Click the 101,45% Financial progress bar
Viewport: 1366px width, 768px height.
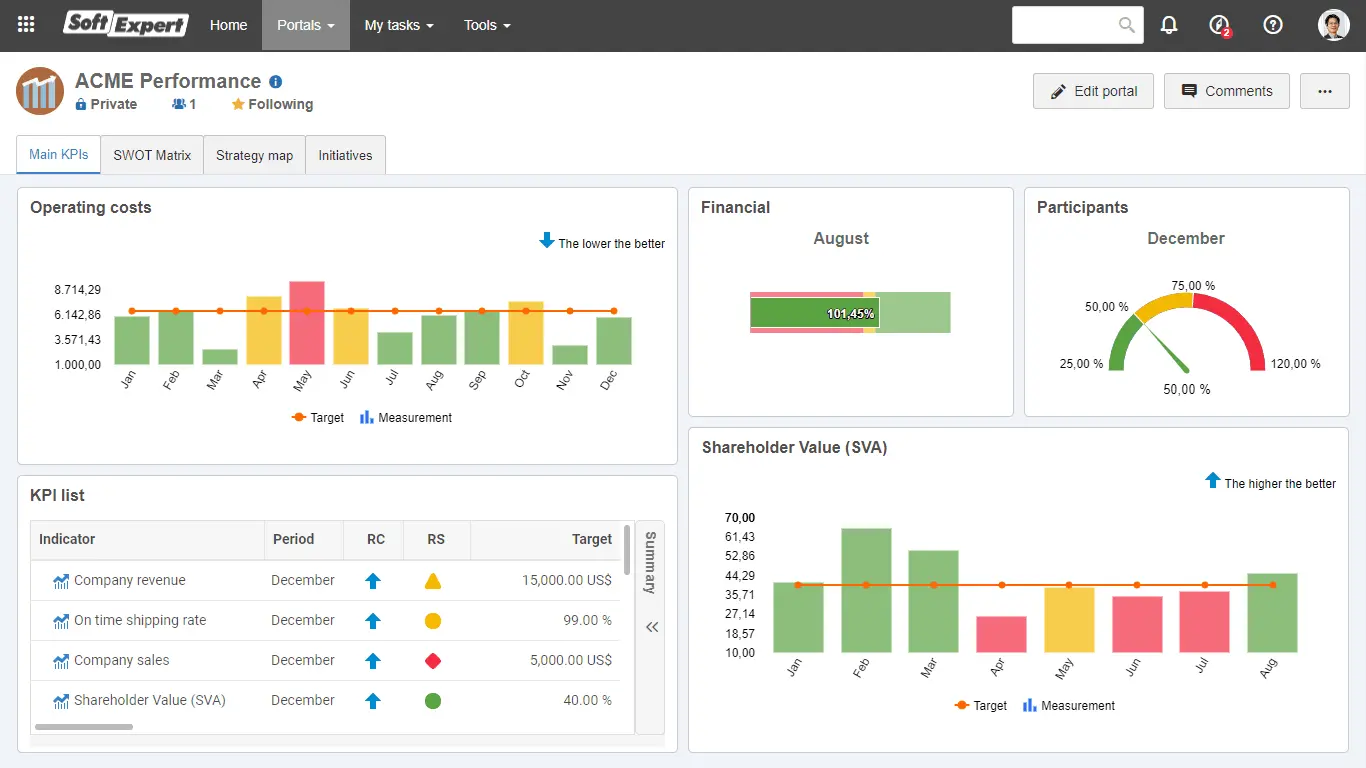(x=849, y=312)
